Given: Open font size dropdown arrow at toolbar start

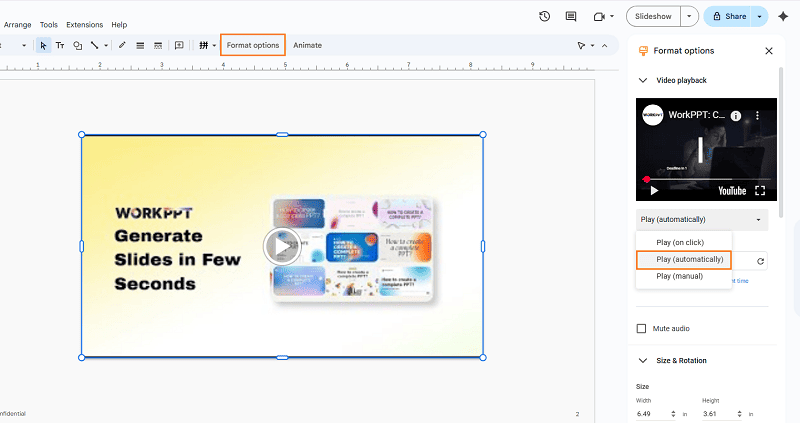Looking at the screenshot, I should pyautogui.click(x=23, y=45).
